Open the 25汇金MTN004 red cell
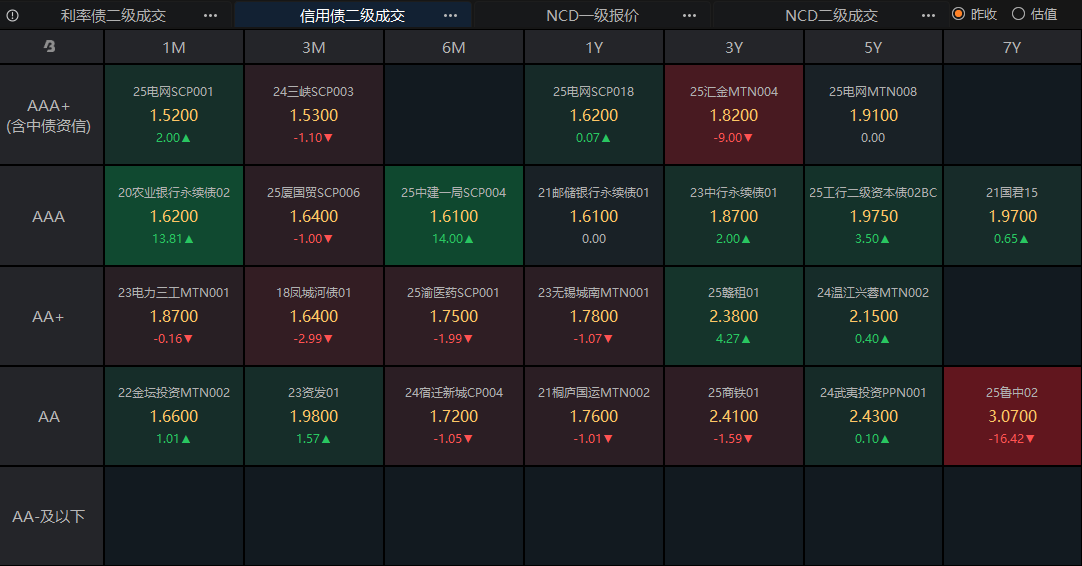 [734, 115]
